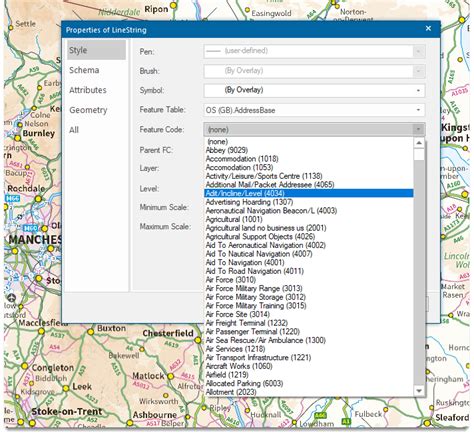Open the Schema tab
The width and height of the screenshot is (474, 436).
[x=84, y=70]
